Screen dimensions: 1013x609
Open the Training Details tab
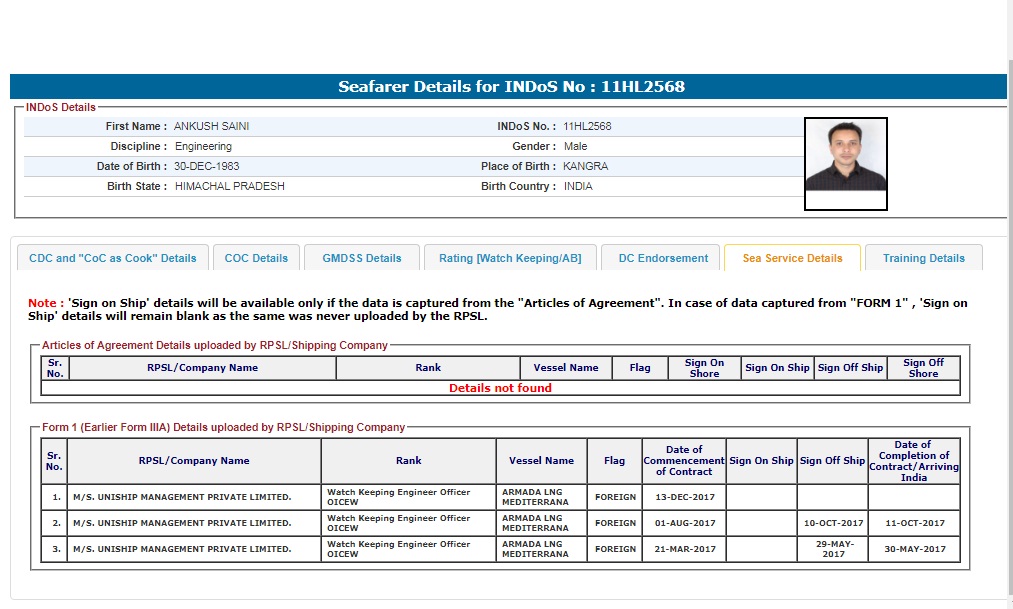[923, 258]
